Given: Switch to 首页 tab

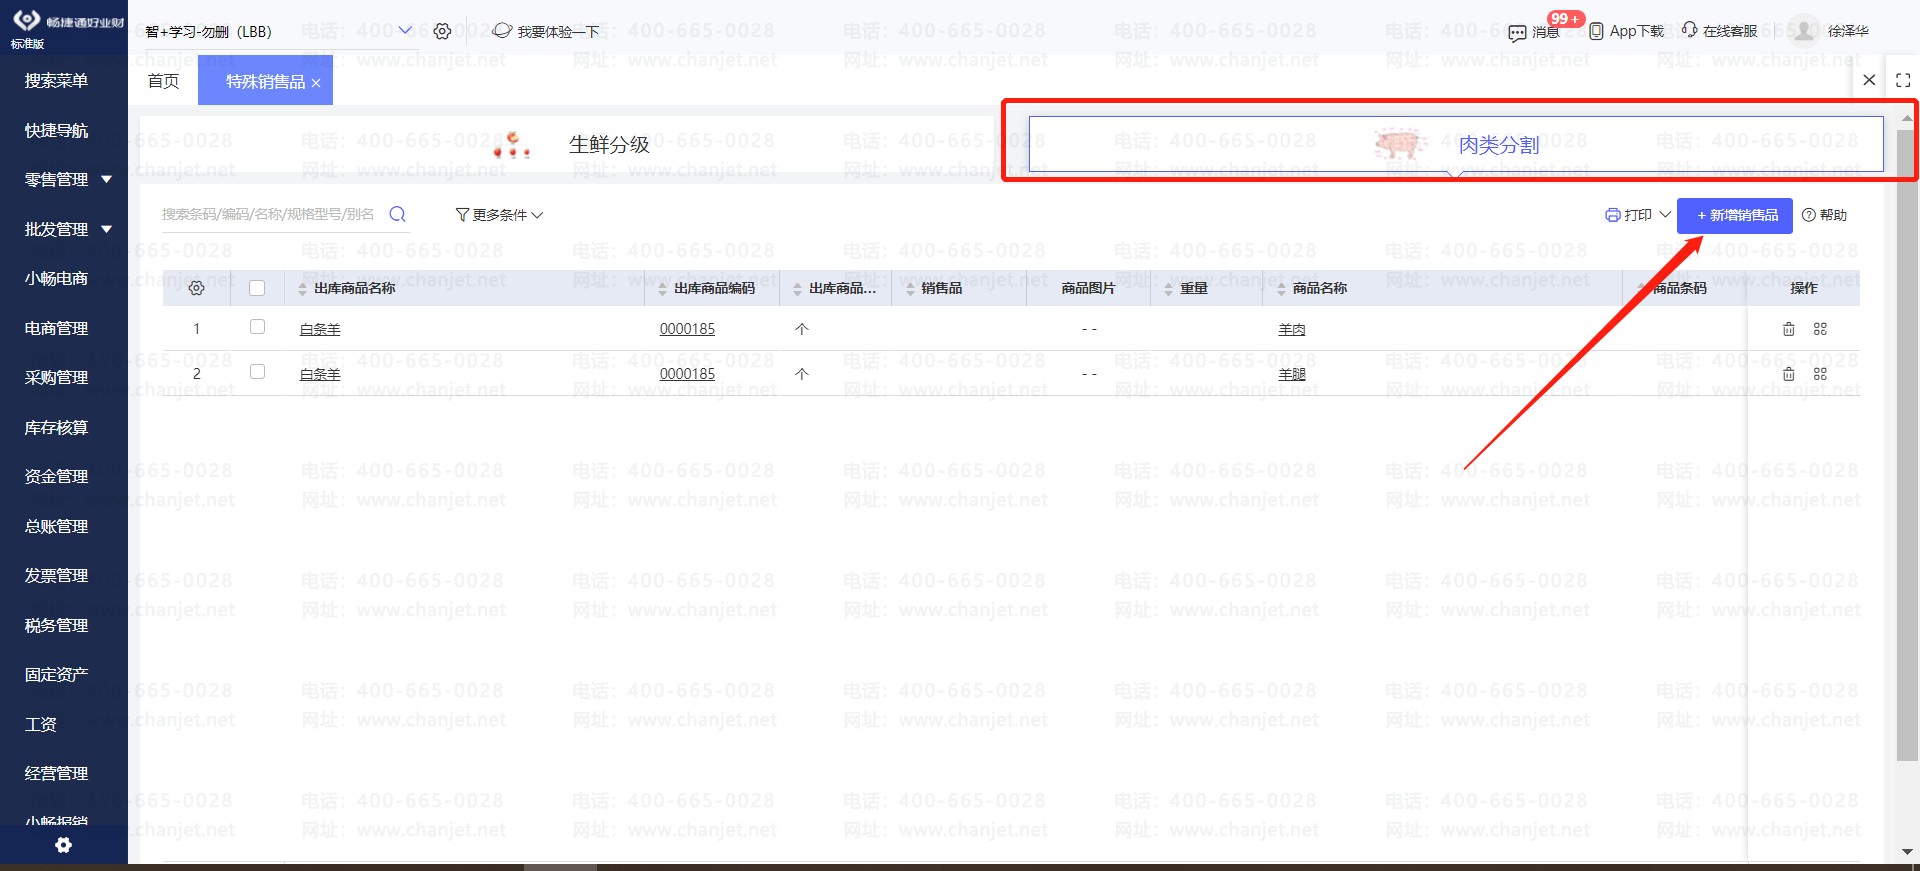Looking at the screenshot, I should click(x=163, y=81).
